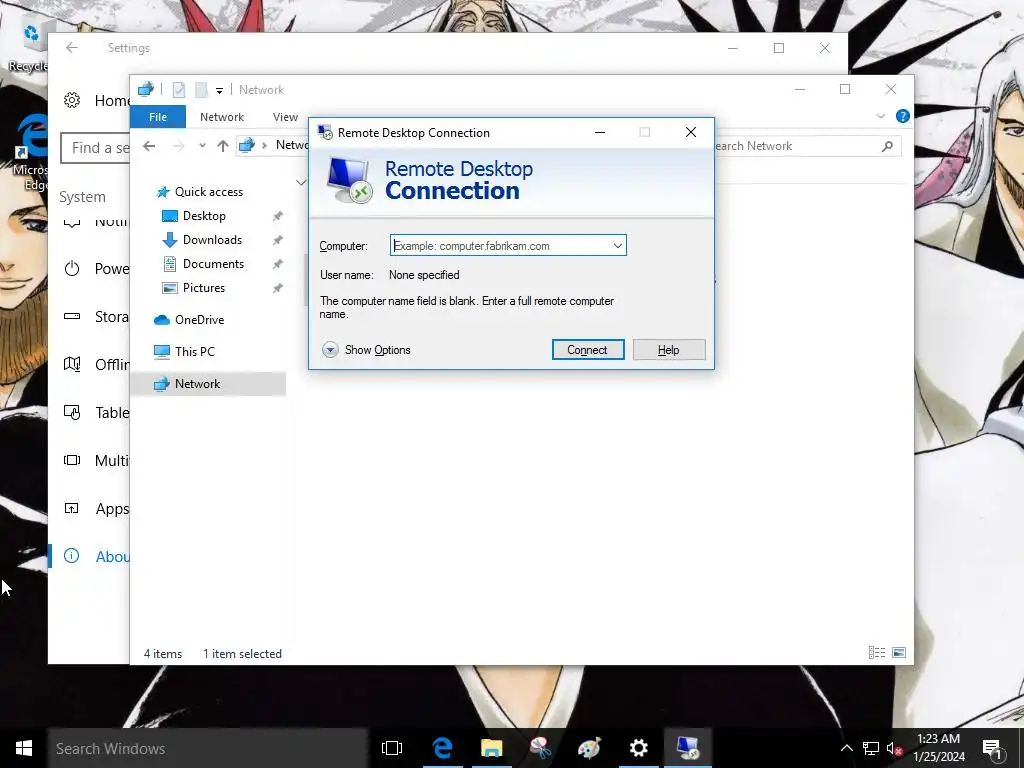Open the Customize Quick Access Toolbar dropdown
The image size is (1024, 768).
pyautogui.click(x=219, y=90)
